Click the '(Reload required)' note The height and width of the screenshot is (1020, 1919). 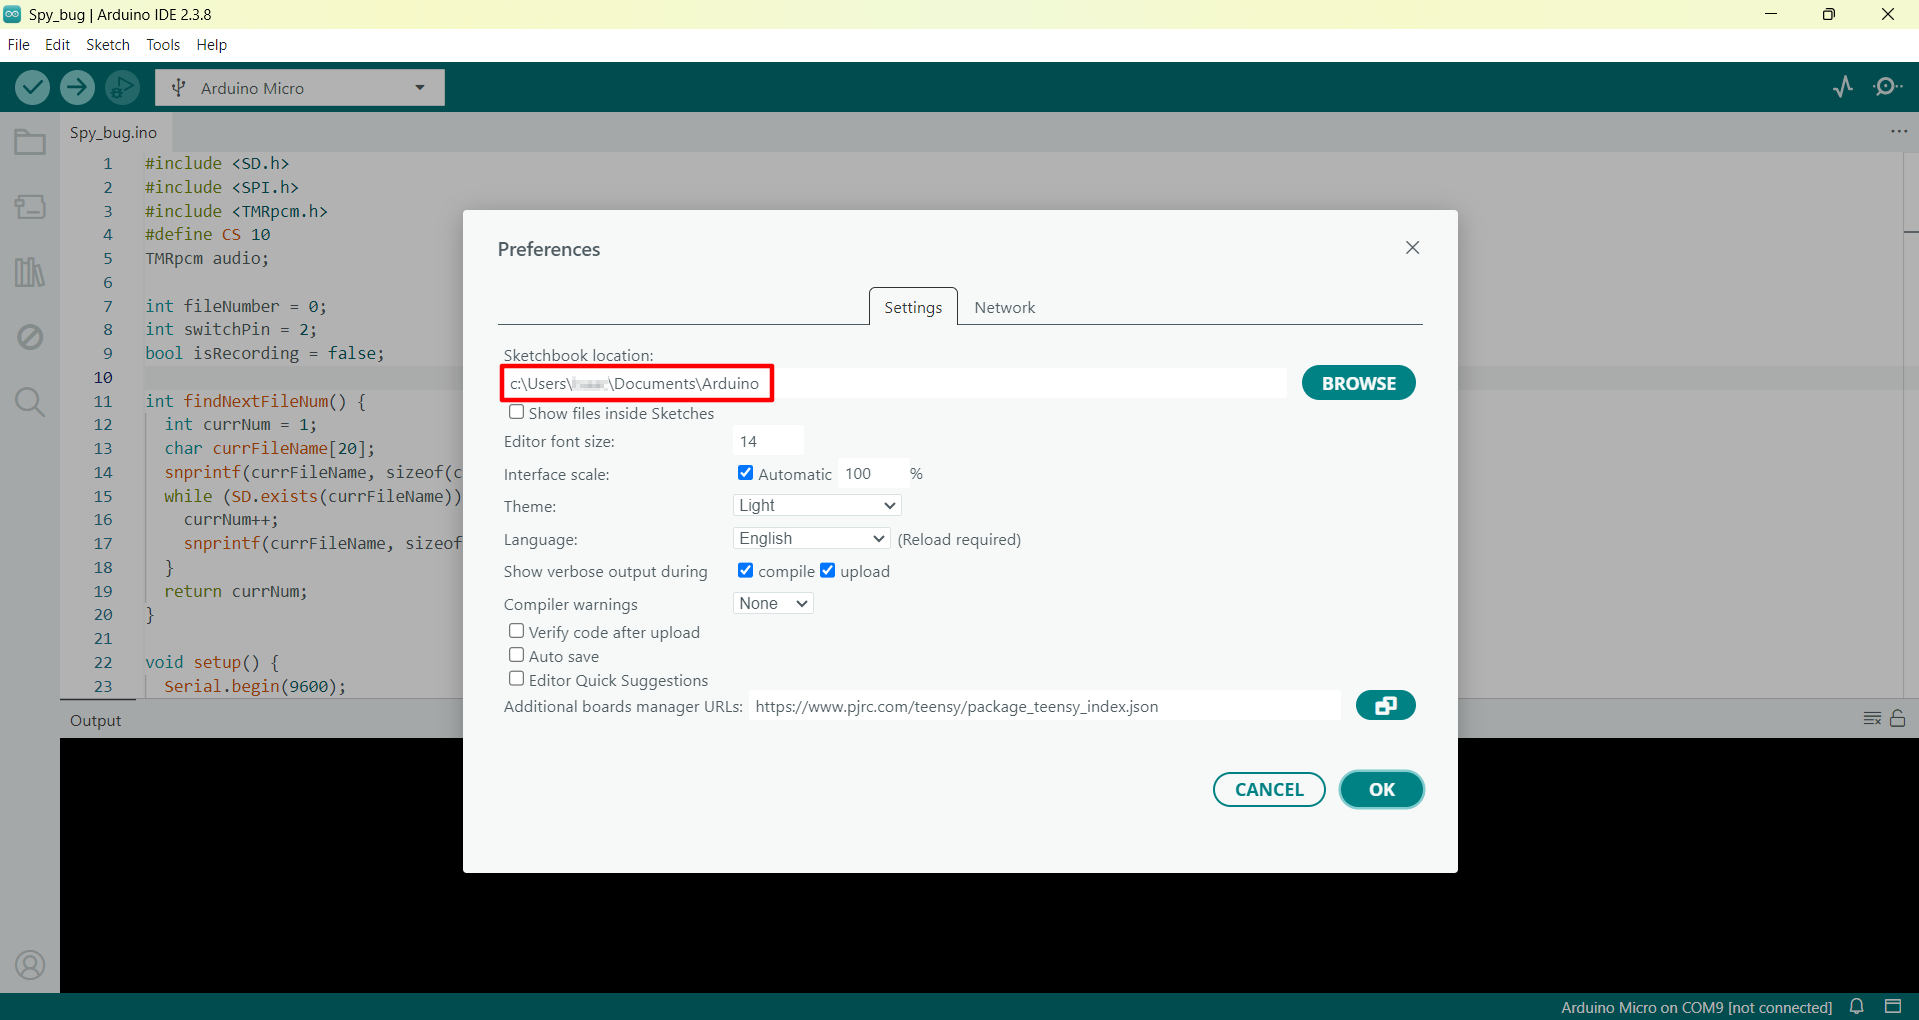(x=959, y=539)
